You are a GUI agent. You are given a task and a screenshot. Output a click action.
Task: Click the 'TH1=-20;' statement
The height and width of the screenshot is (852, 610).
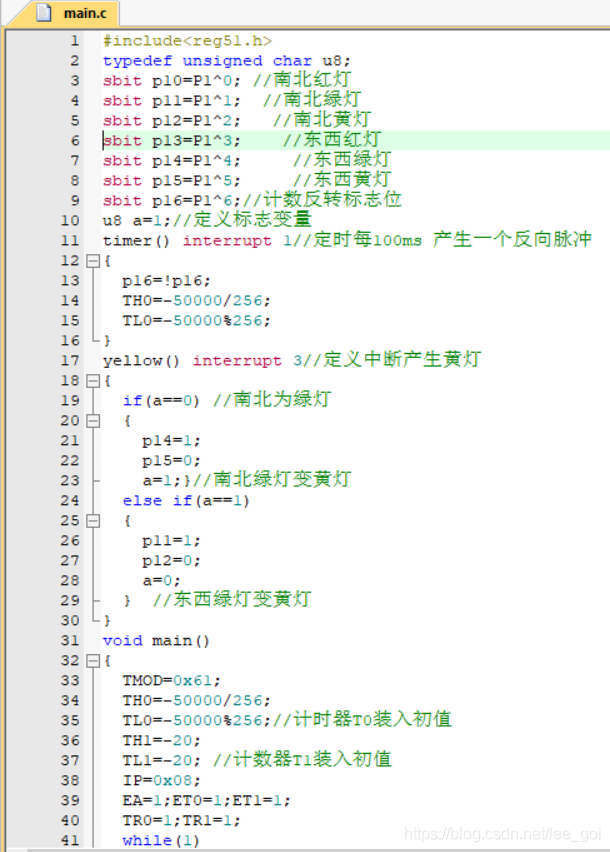point(161,741)
